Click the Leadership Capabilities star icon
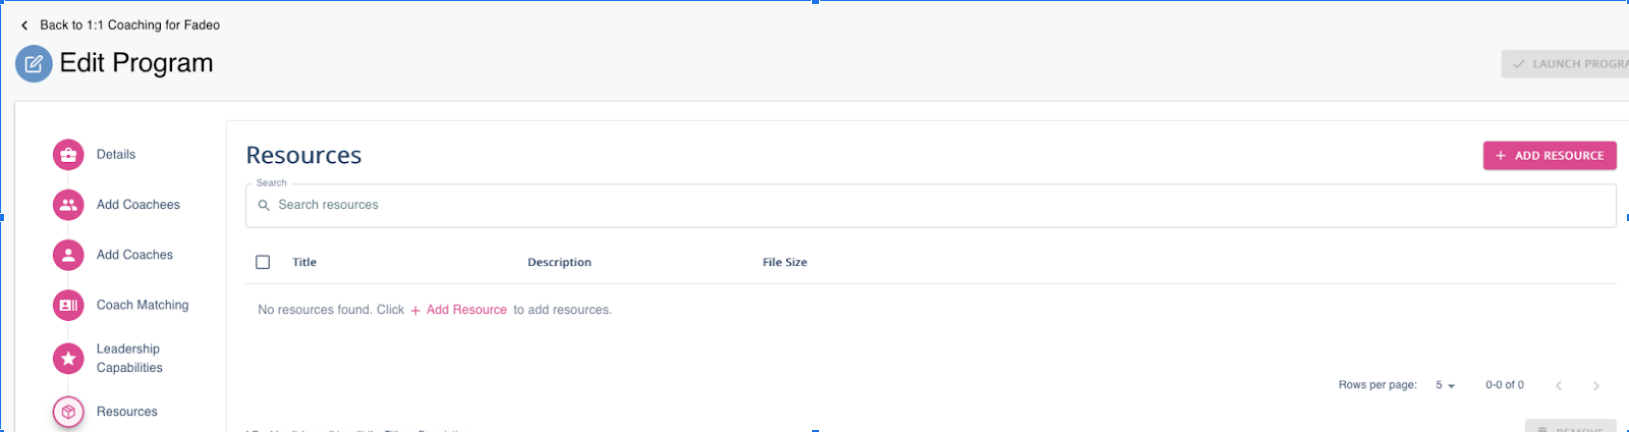The height and width of the screenshot is (432, 1629). (68, 358)
